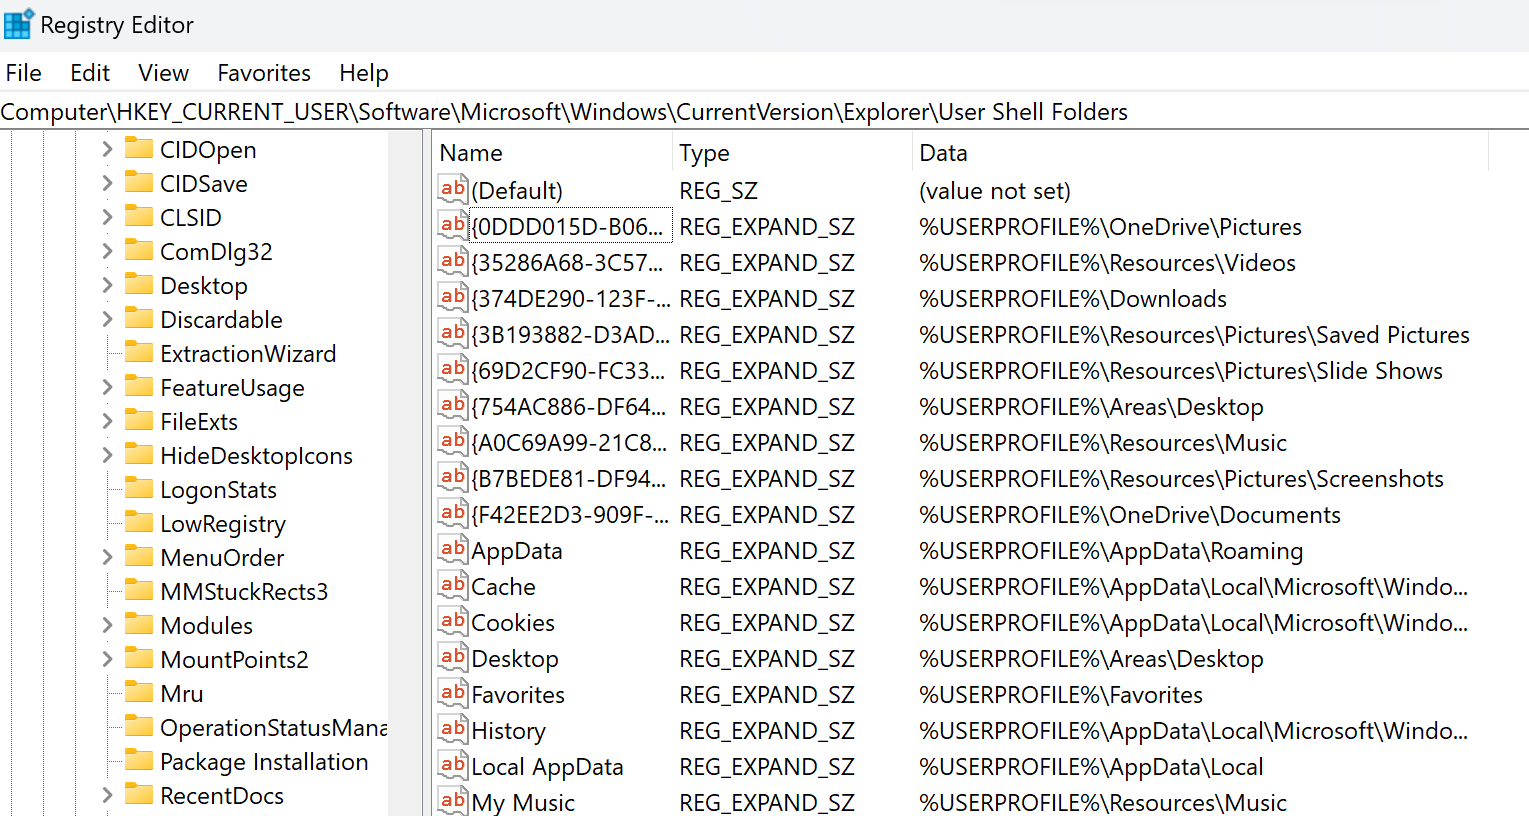Expand the CIDSave key
1529x816 pixels.
pyautogui.click(x=107, y=183)
